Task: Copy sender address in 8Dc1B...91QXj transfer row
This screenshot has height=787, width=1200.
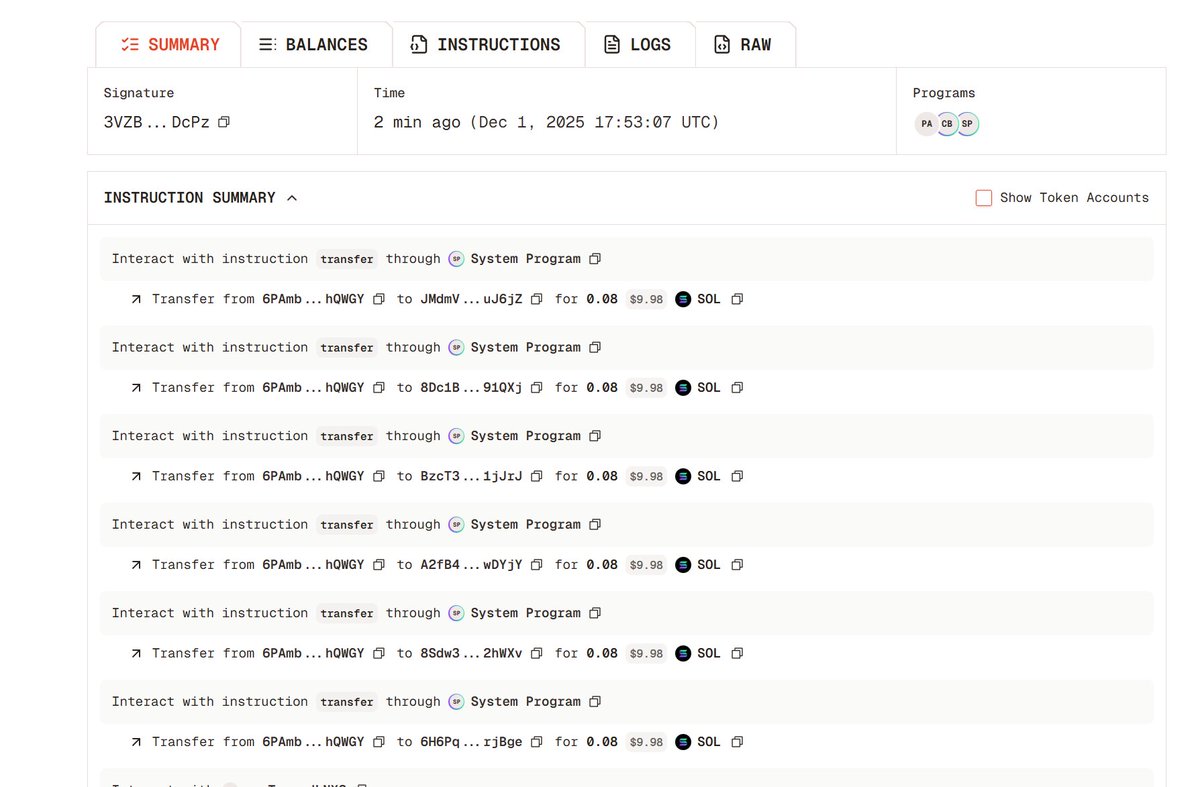Action: [379, 388]
